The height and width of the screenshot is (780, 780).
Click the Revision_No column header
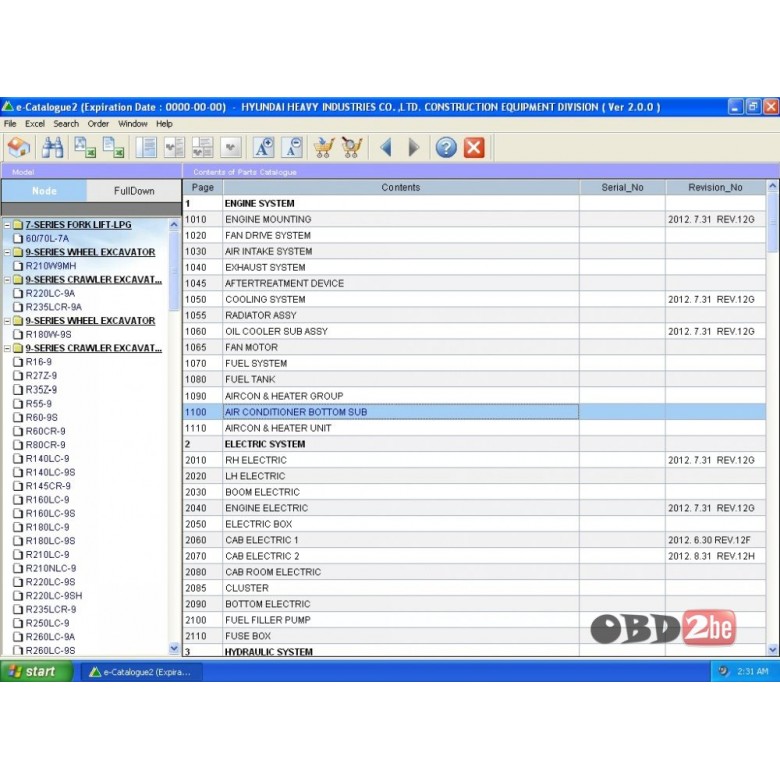point(715,188)
